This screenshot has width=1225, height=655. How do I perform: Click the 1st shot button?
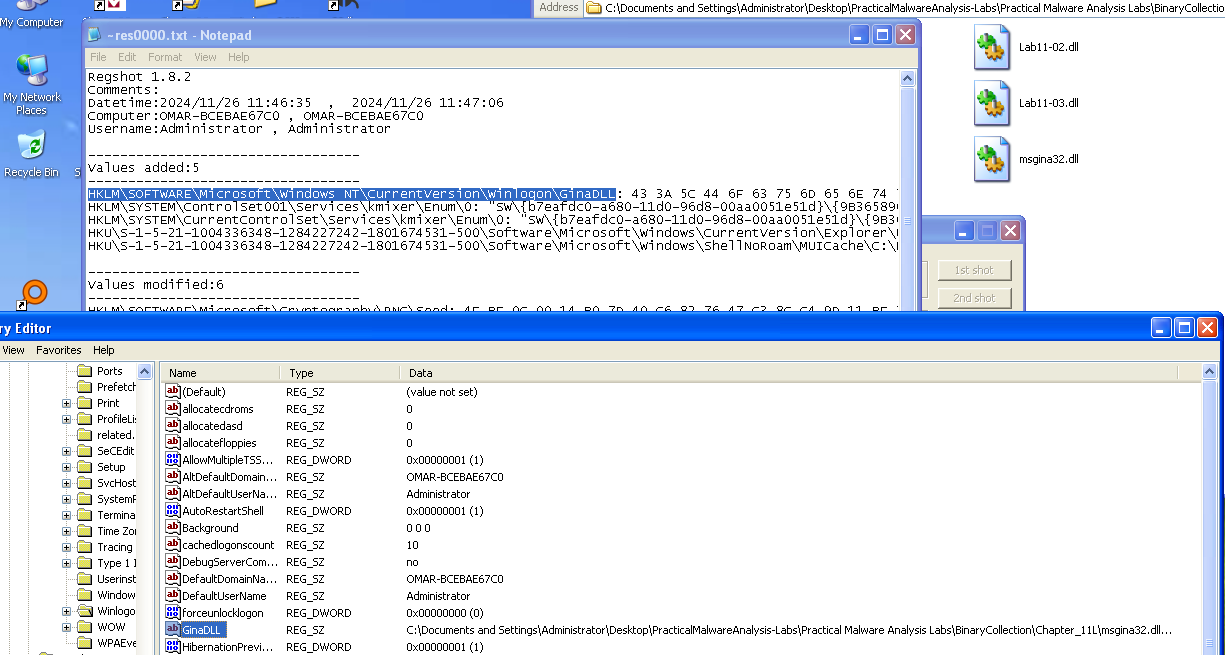973,270
